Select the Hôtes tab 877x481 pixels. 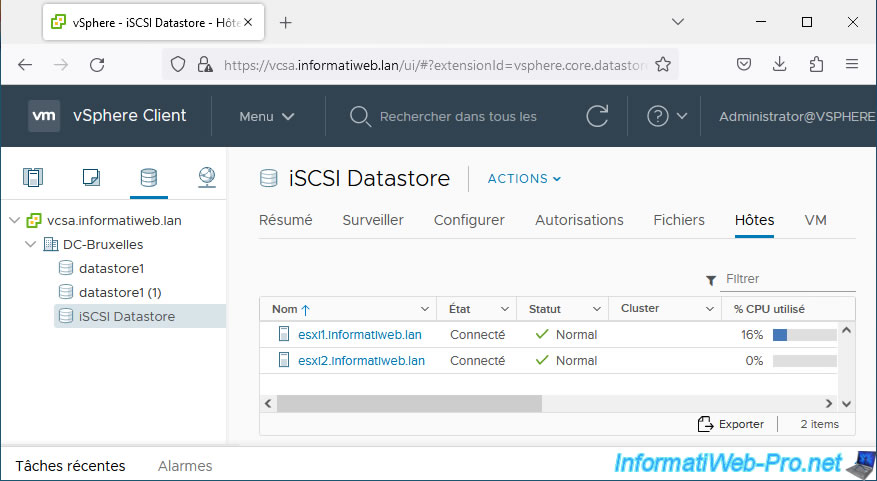pos(755,220)
